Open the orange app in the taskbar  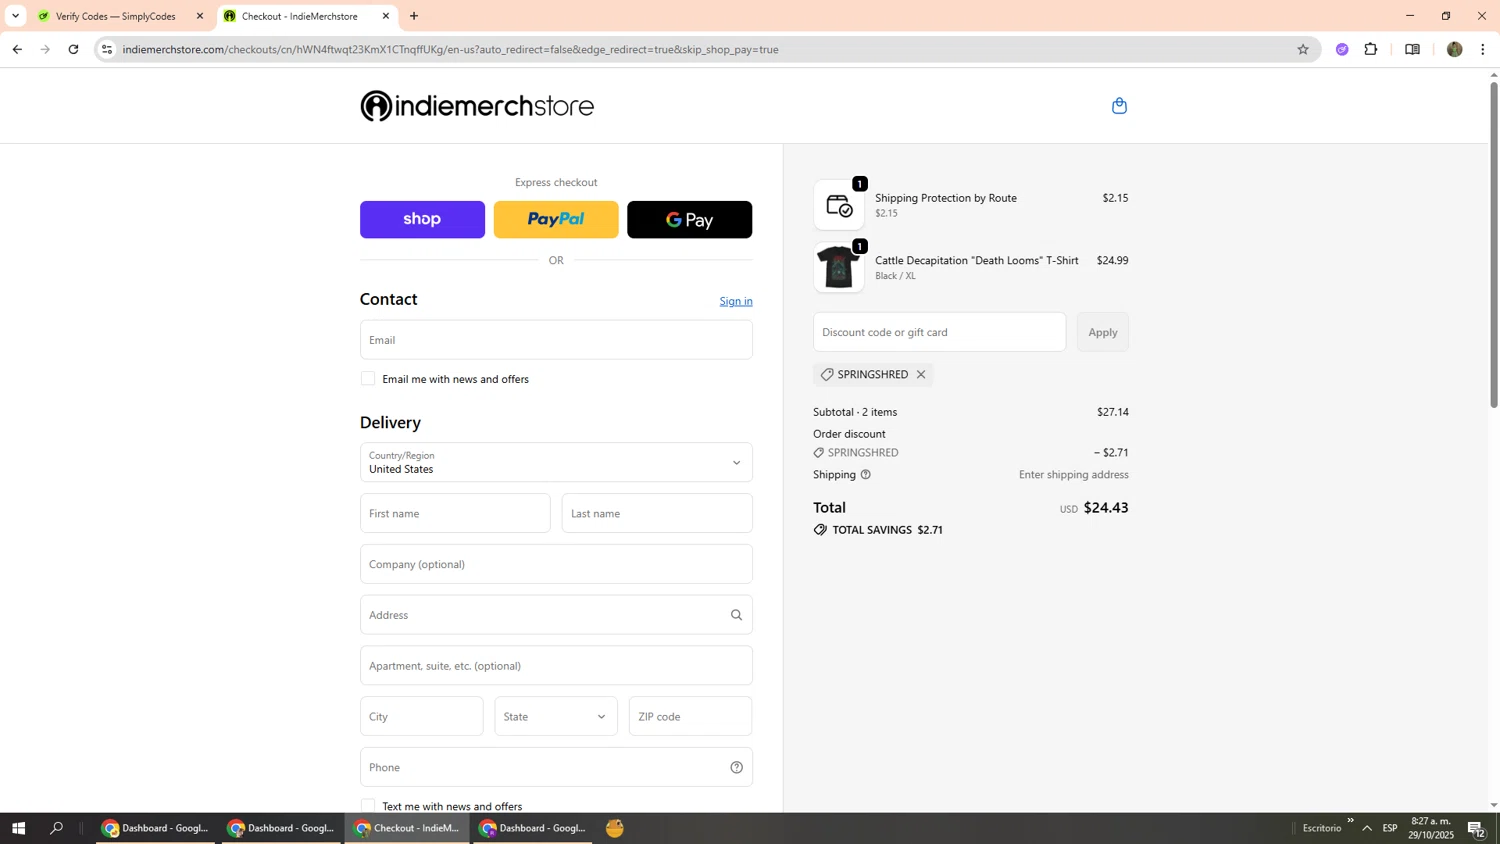pos(615,828)
